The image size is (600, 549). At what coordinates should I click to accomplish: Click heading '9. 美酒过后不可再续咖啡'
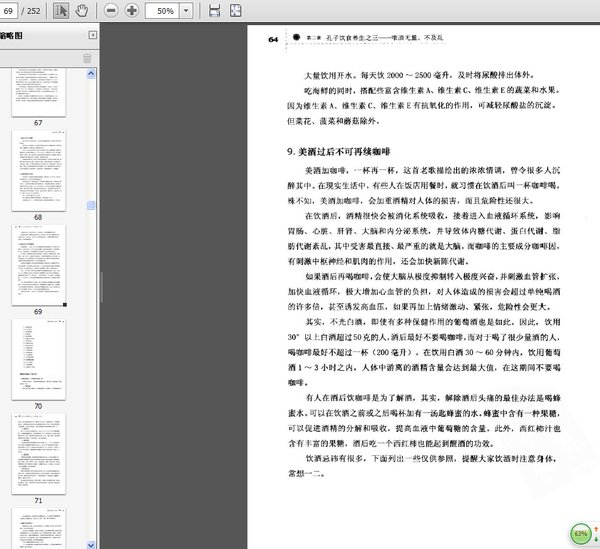pyautogui.click(x=338, y=152)
